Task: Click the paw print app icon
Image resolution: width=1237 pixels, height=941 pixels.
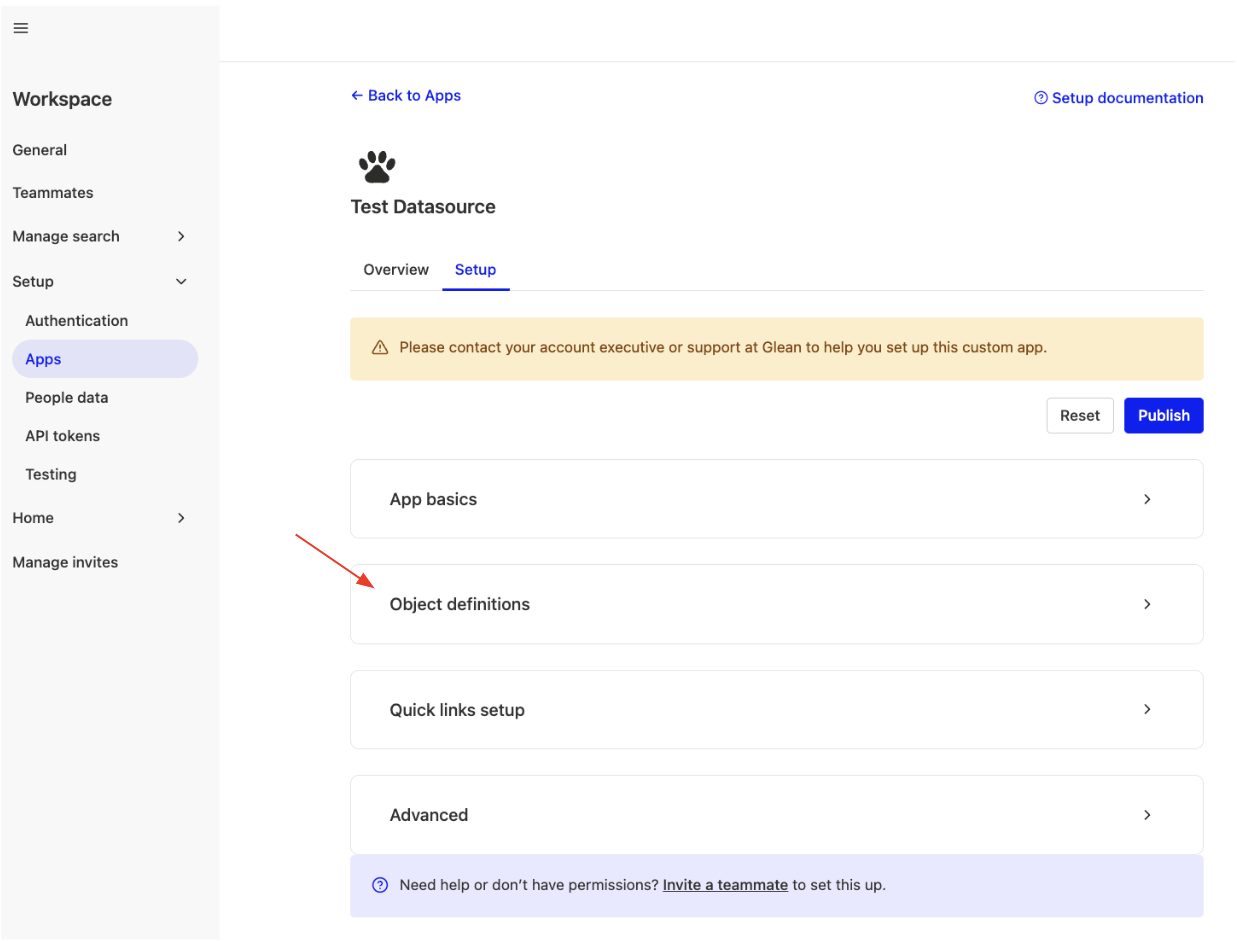Action: 377,165
